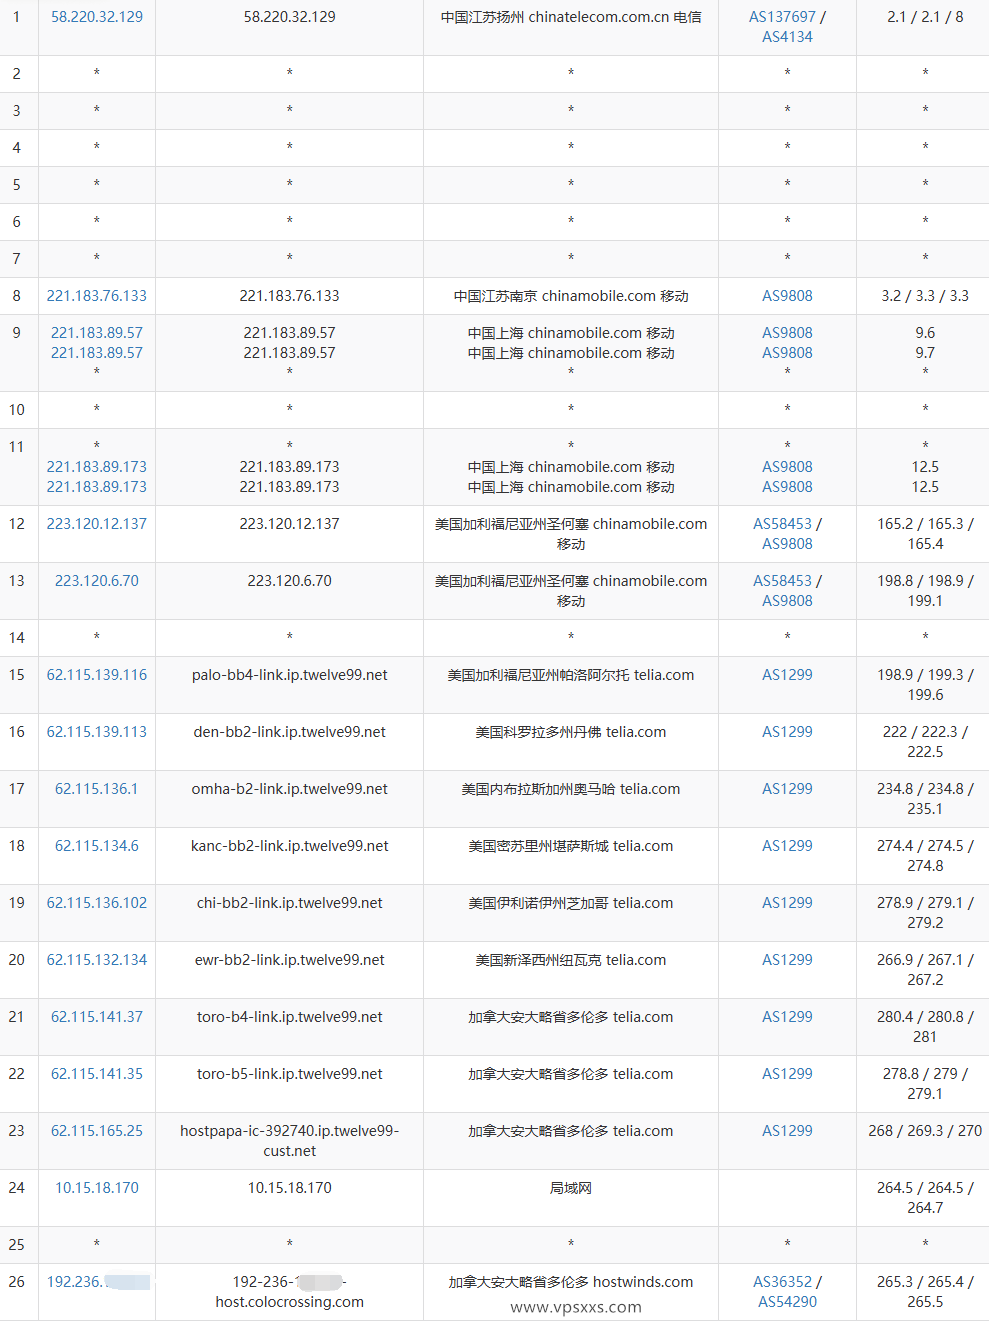Open IP link 62.115.136.102
The image size is (989, 1334).
click(97, 903)
